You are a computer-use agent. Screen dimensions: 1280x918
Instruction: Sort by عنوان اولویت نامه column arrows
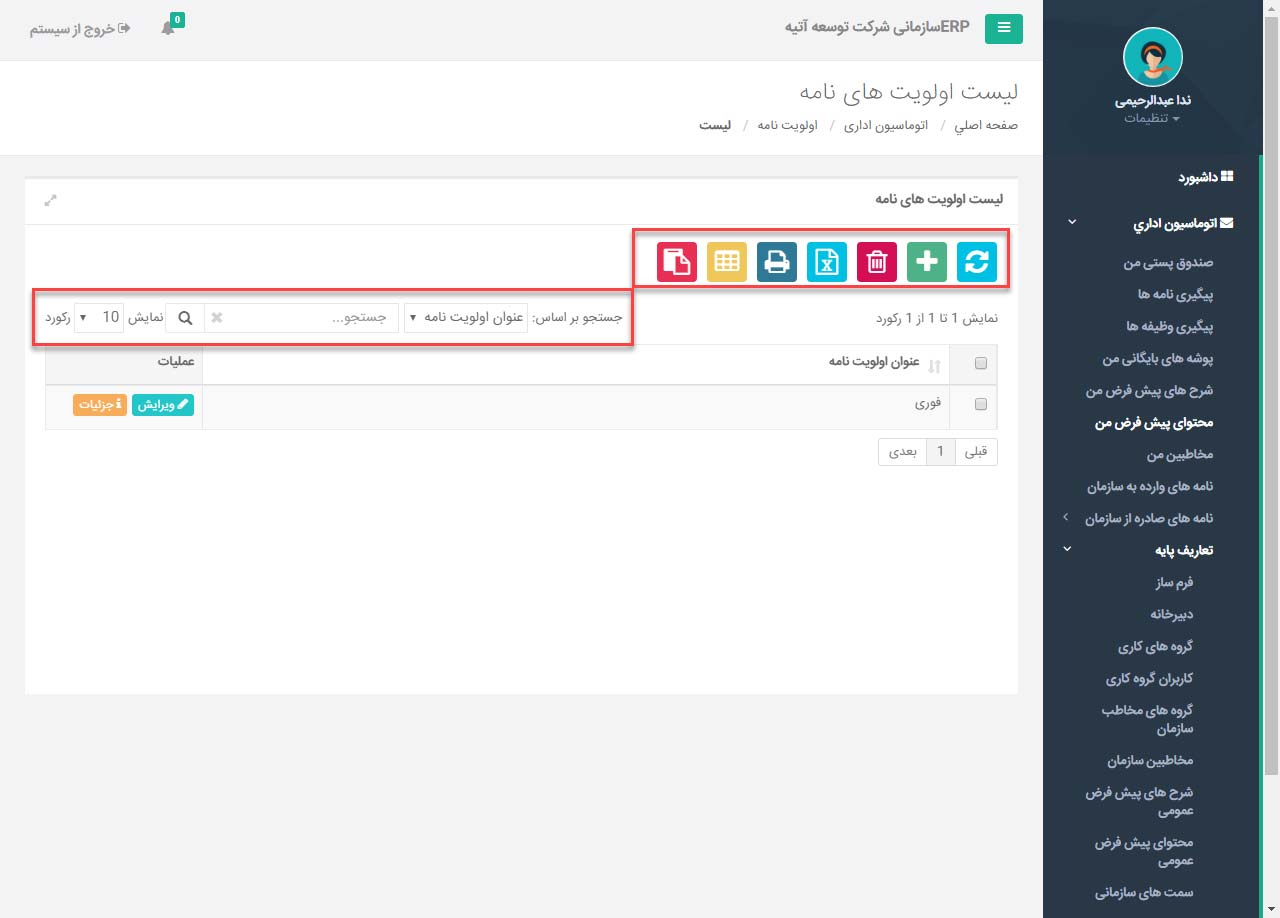coord(935,366)
